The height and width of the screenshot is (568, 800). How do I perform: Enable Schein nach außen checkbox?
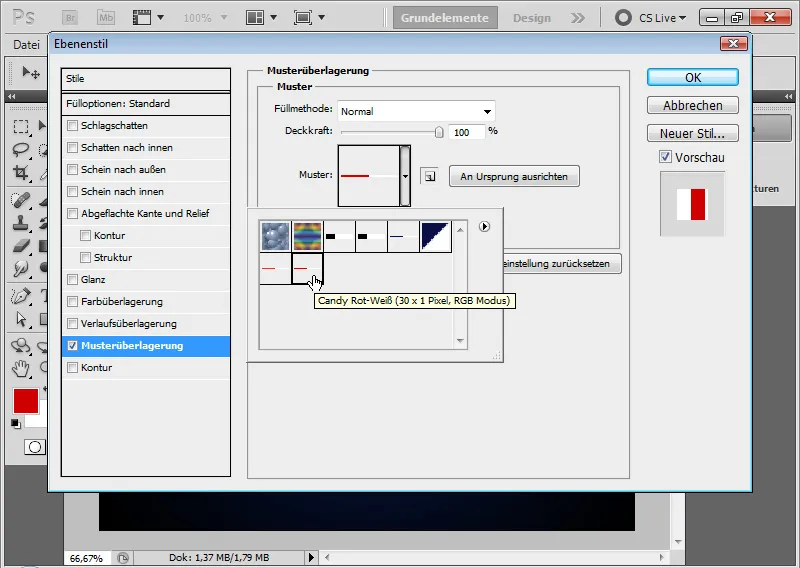[x=72, y=169]
